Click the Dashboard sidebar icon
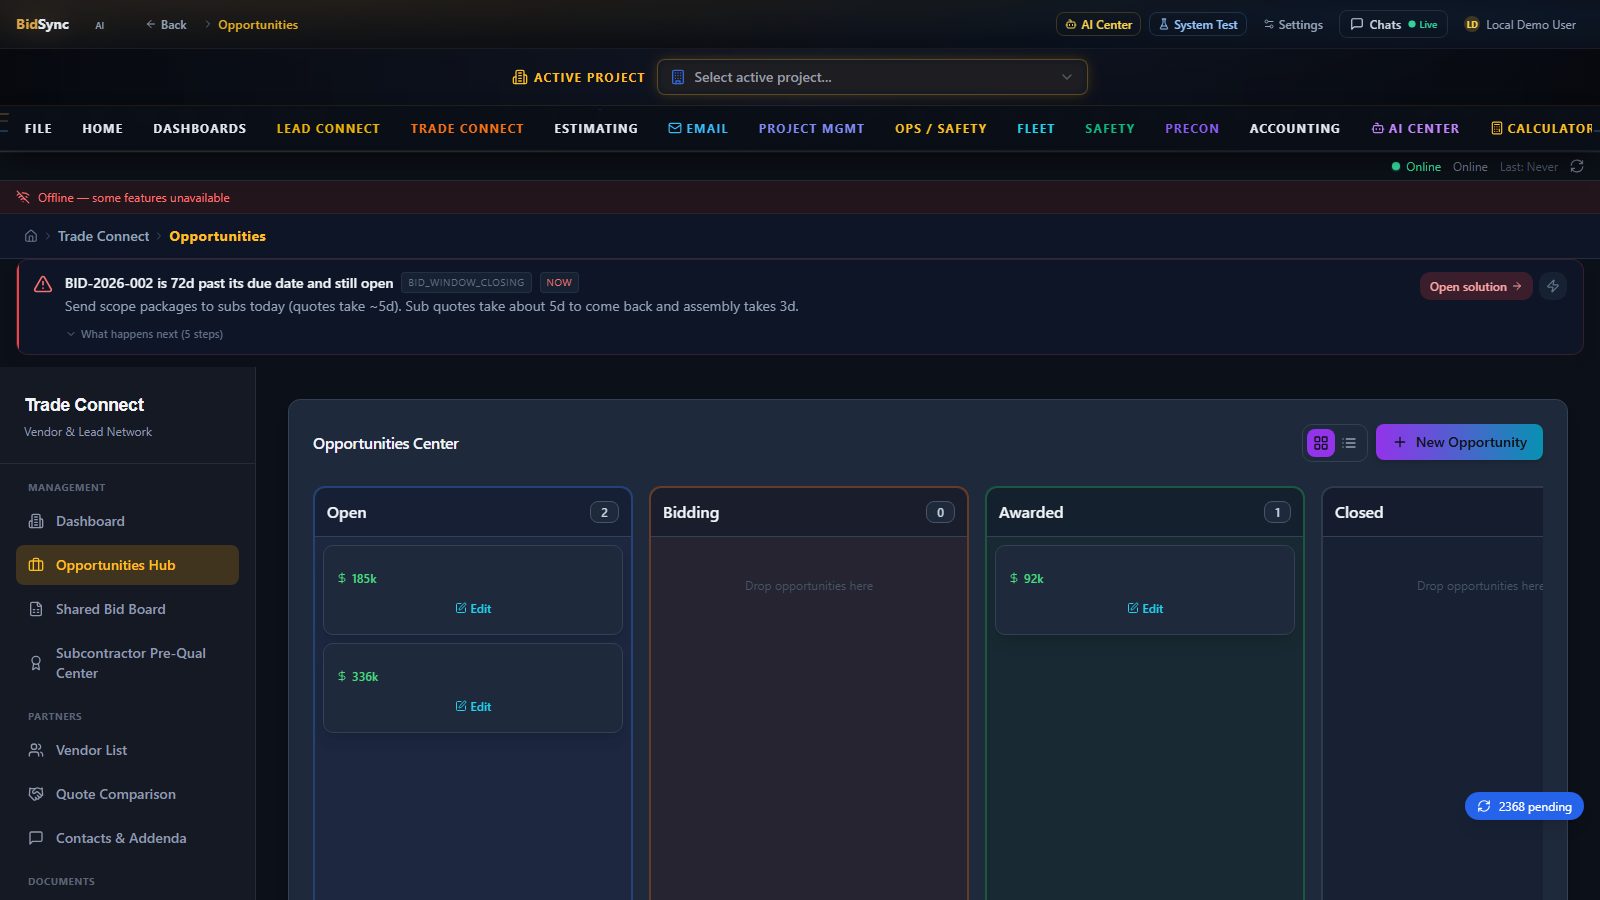Image resolution: width=1600 pixels, height=900 pixels. 36,521
